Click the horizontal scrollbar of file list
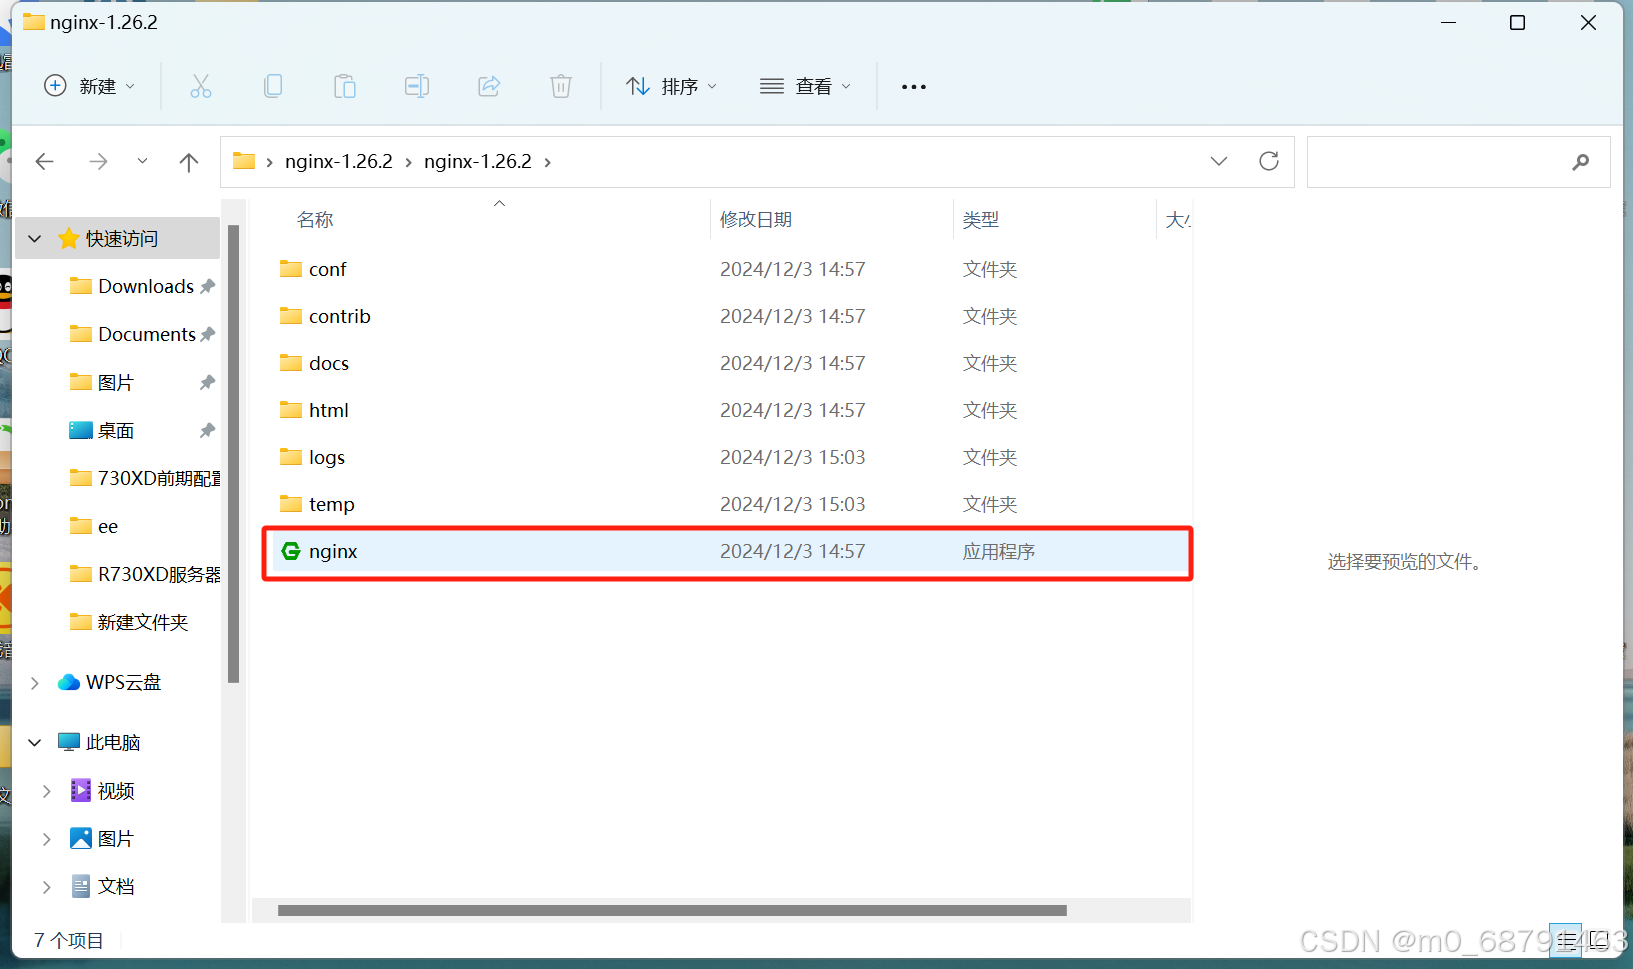The height and width of the screenshot is (969, 1633). [672, 910]
